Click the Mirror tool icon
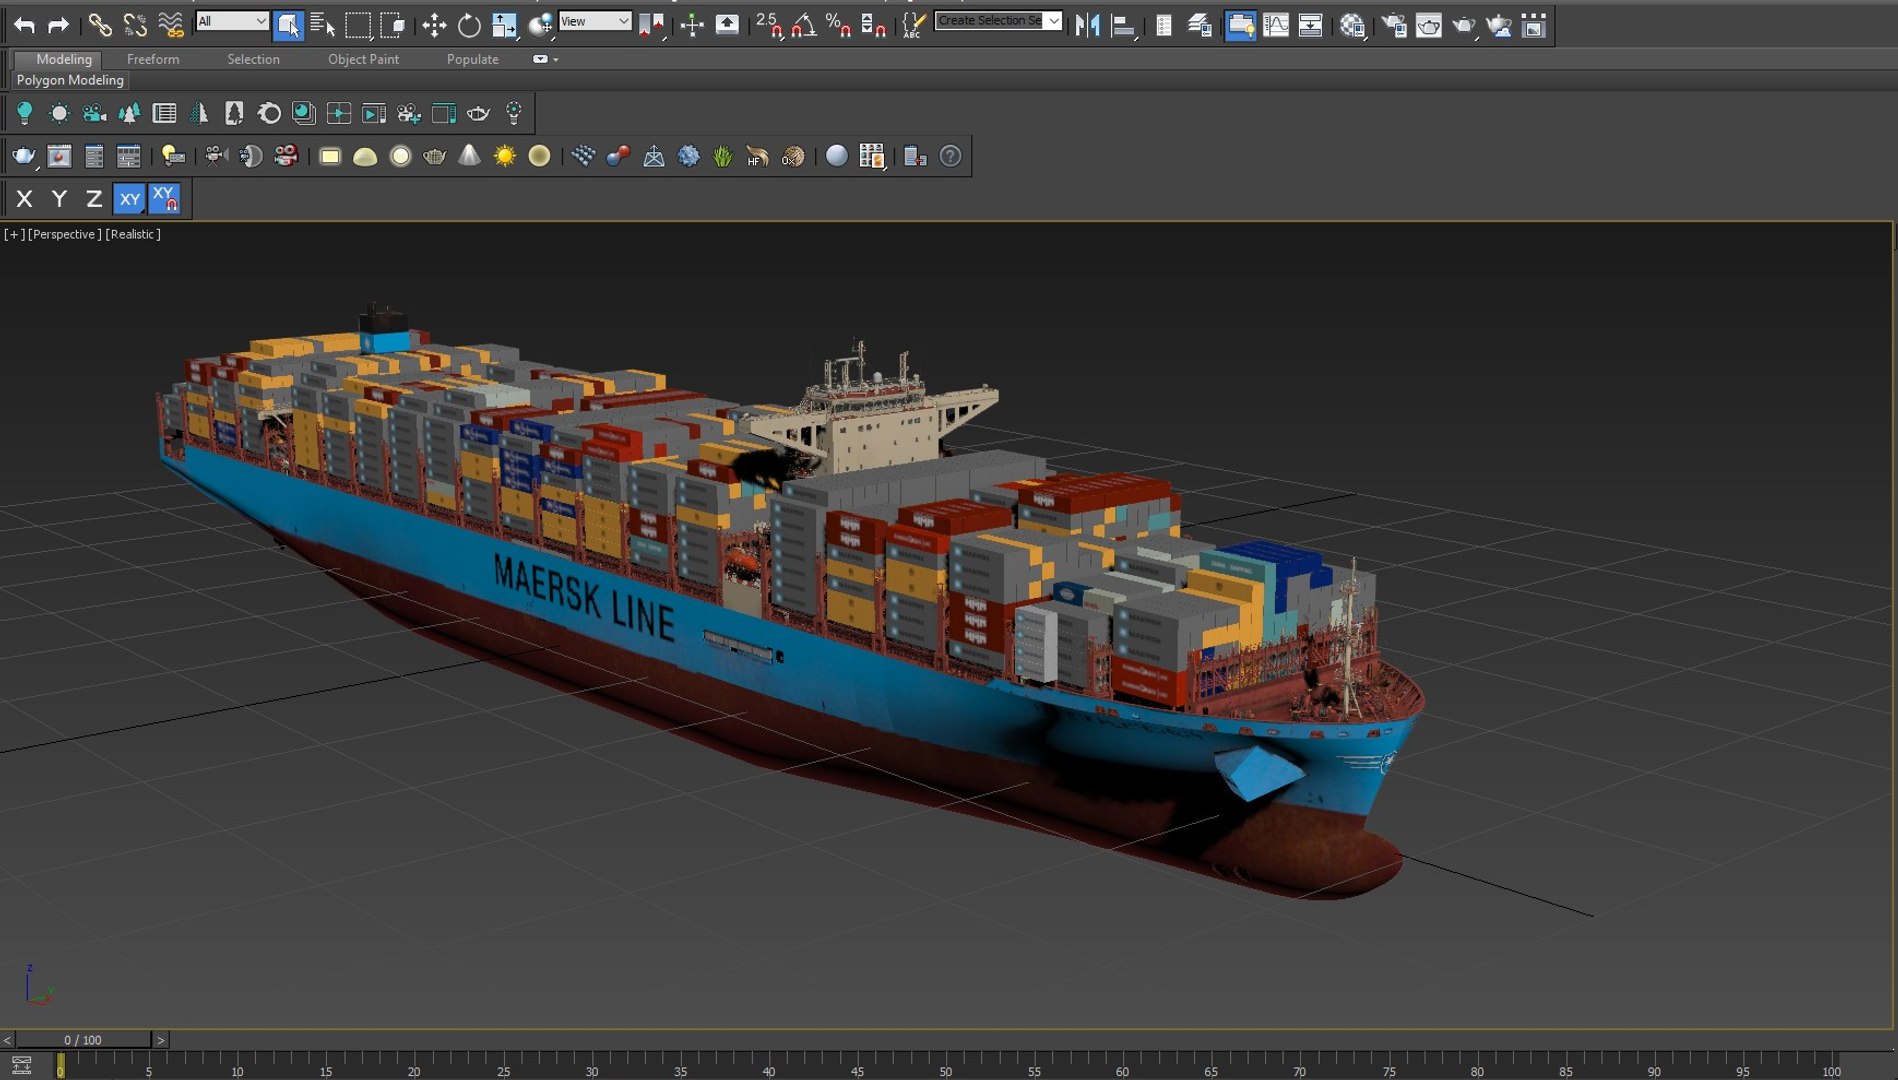This screenshot has width=1898, height=1080. [1088, 25]
